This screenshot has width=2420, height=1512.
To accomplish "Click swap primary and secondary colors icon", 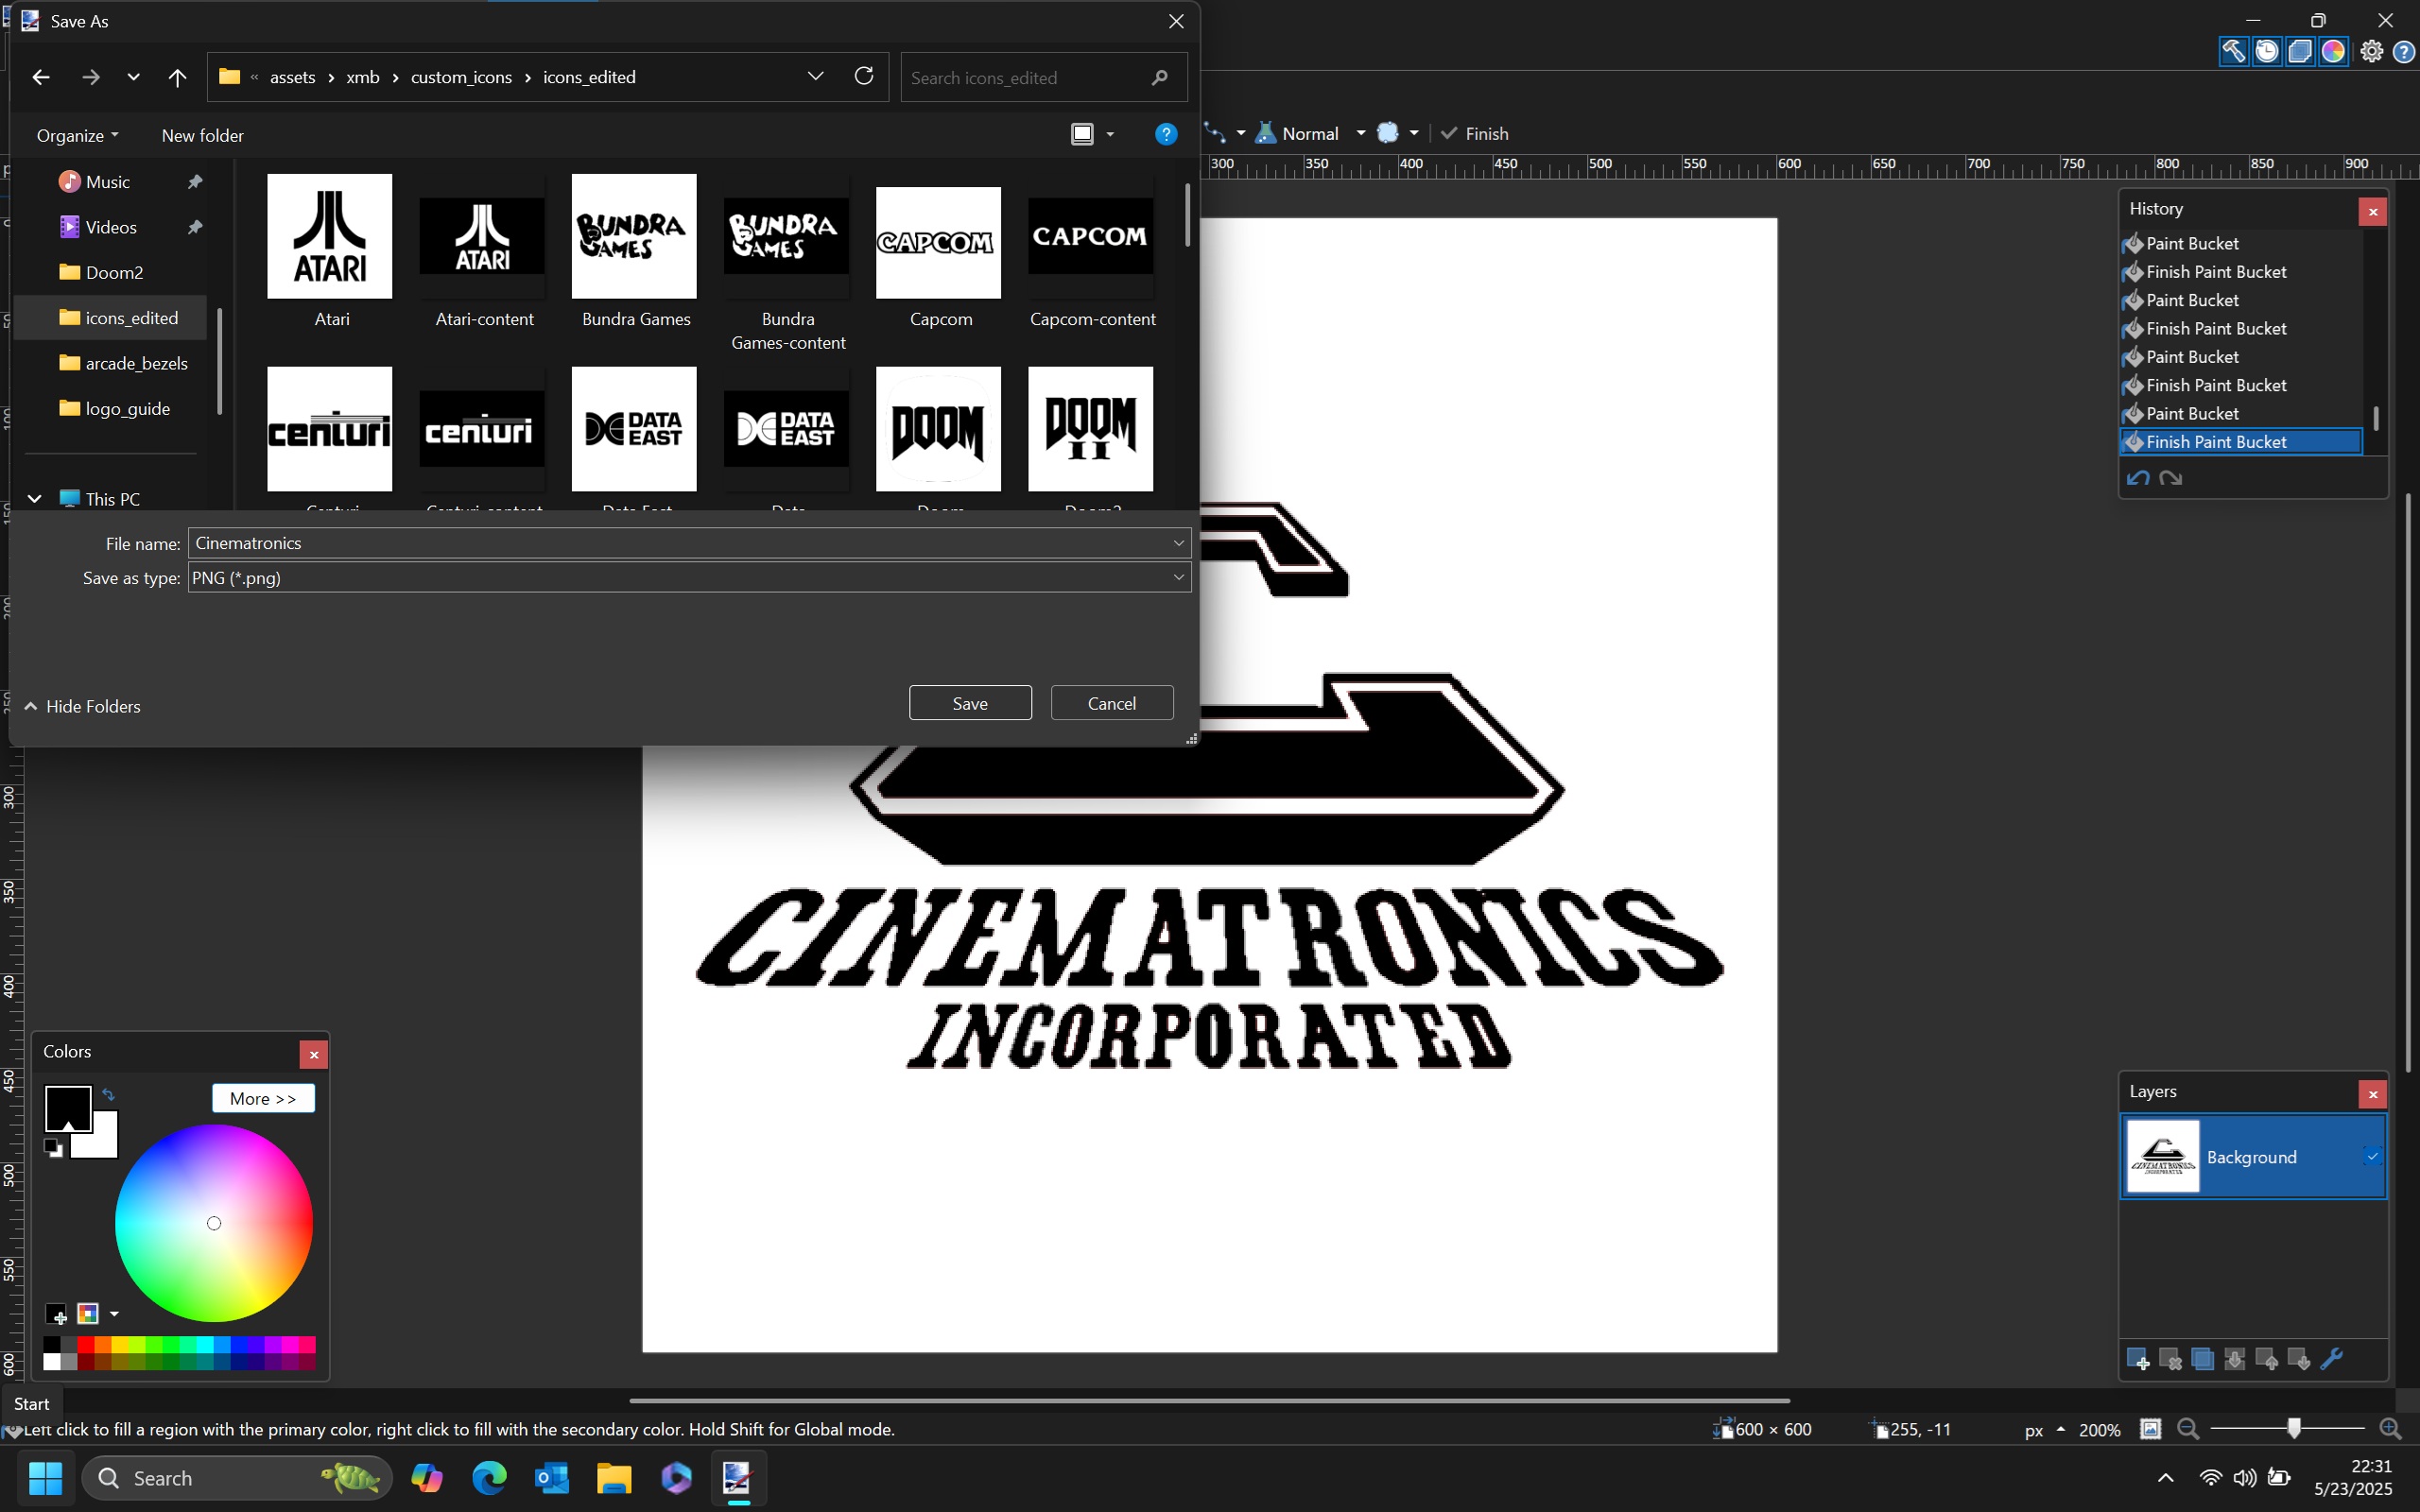I will [x=109, y=1095].
